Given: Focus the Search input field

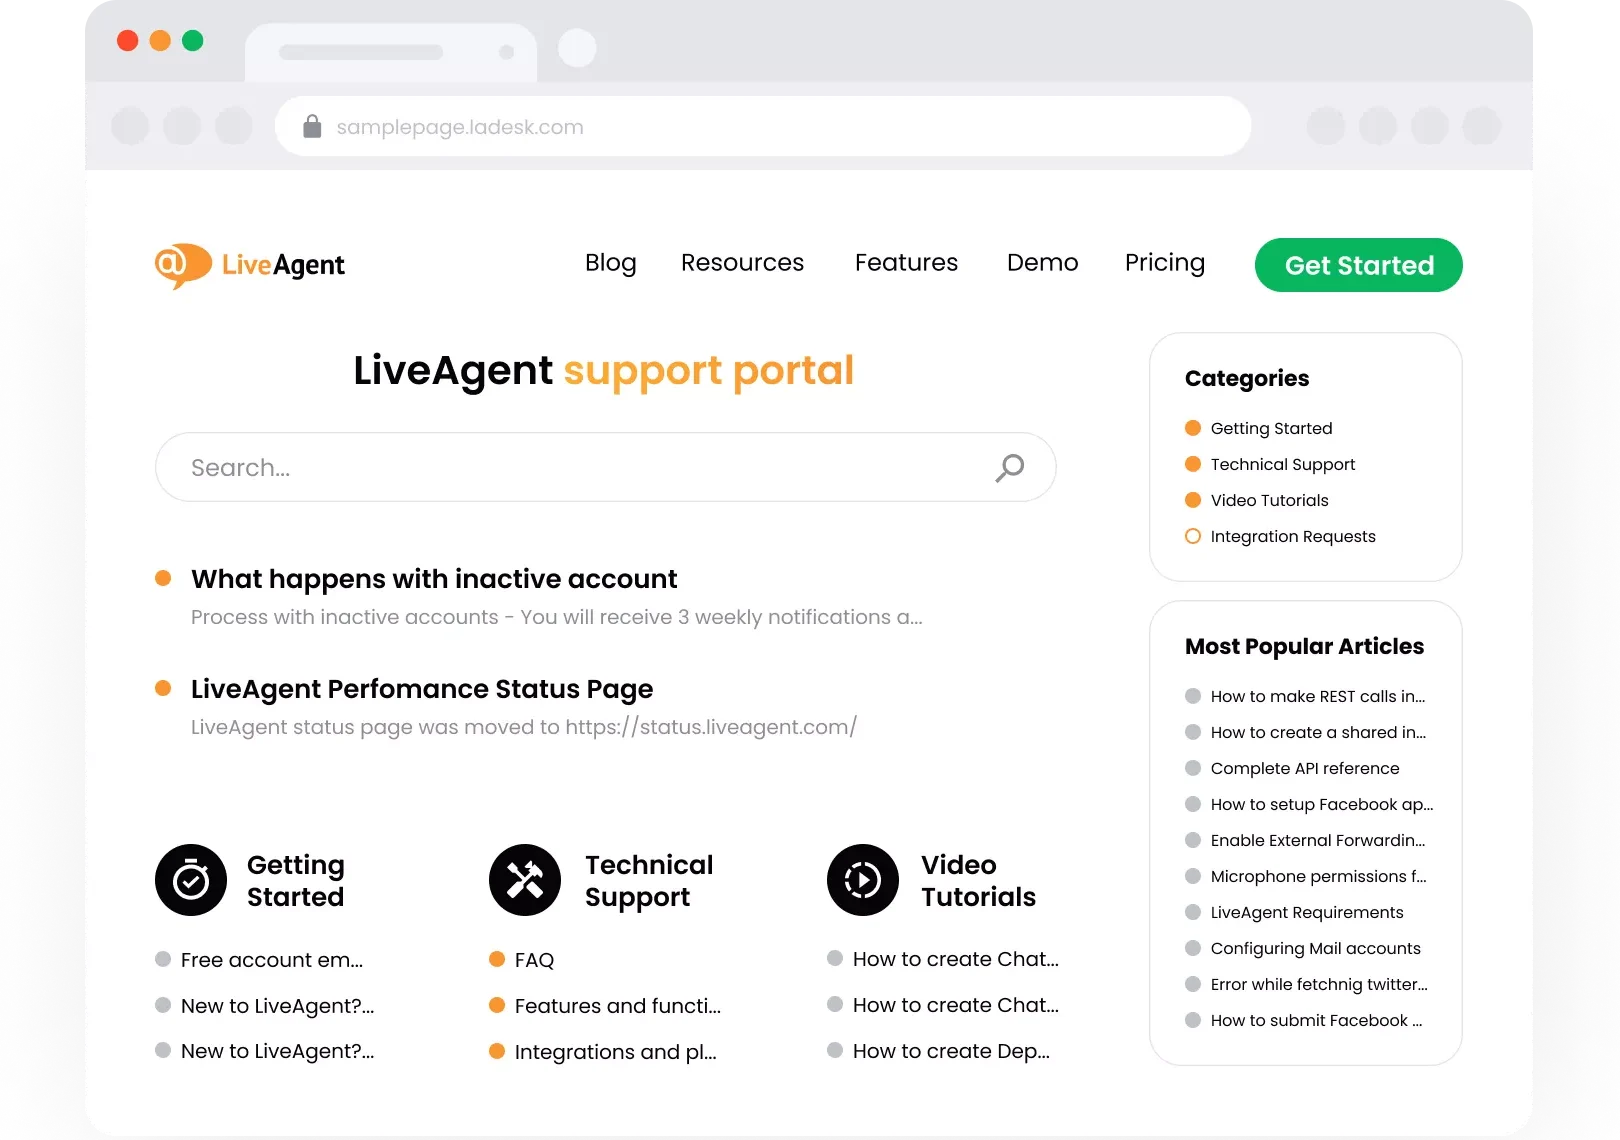Looking at the screenshot, I should pos(606,467).
